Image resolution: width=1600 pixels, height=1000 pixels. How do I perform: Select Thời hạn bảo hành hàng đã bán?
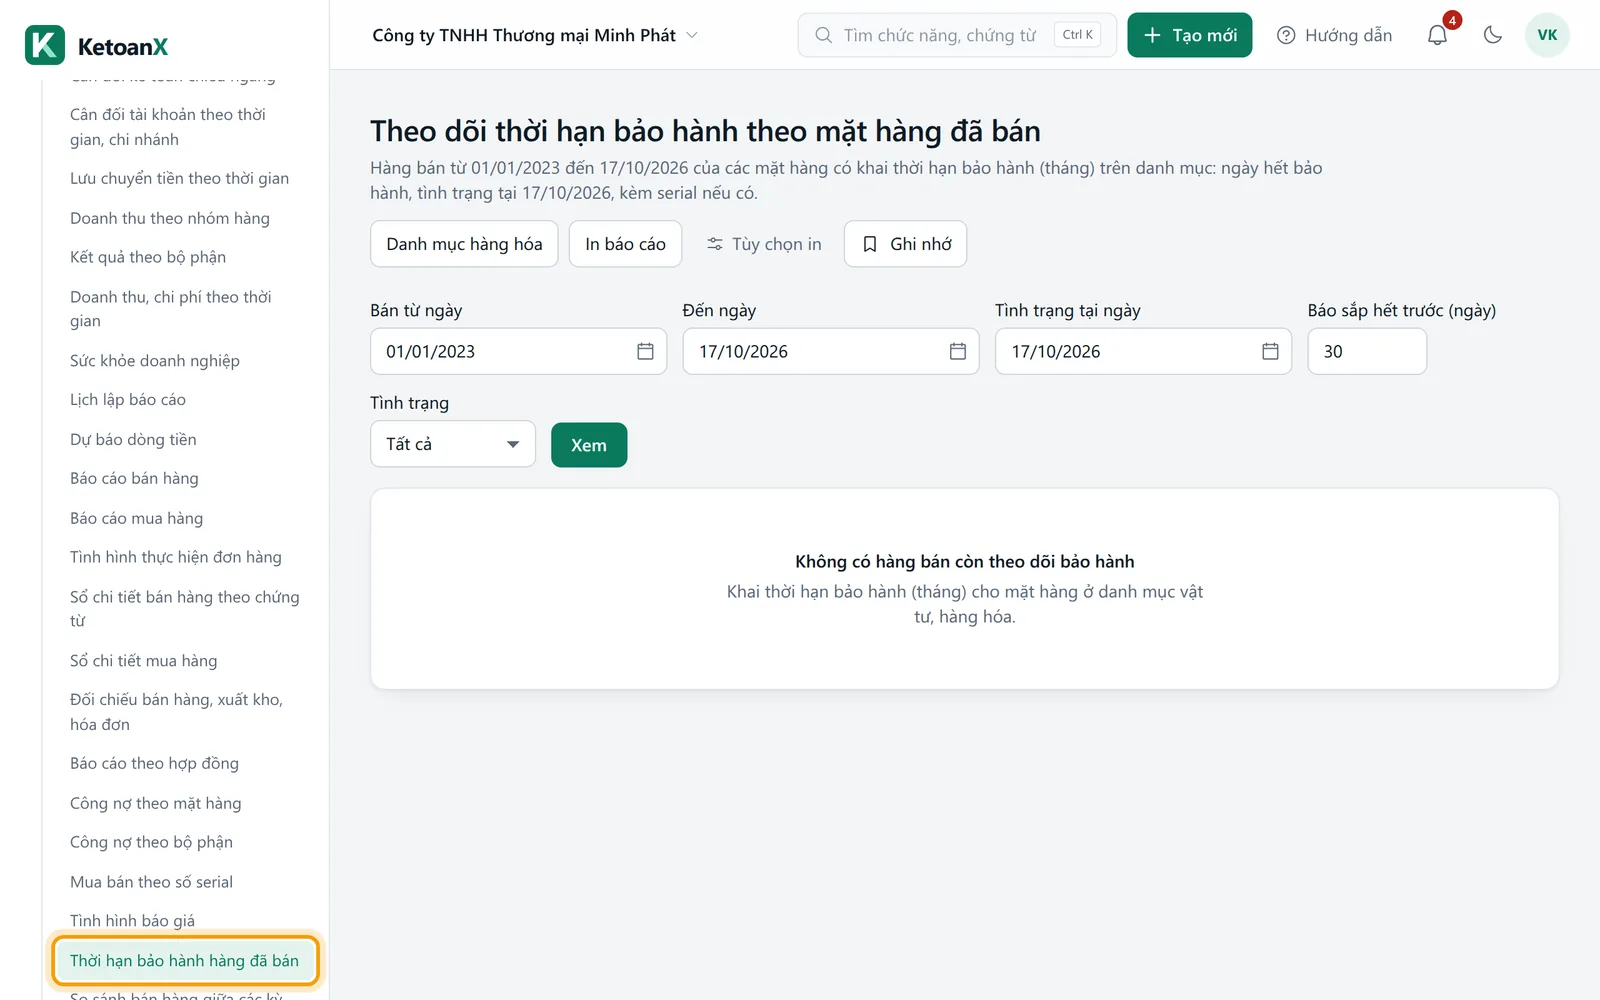pyautogui.click(x=185, y=961)
